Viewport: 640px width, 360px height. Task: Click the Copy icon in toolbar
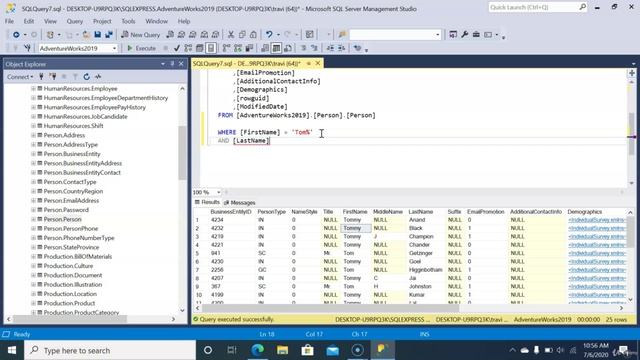pos(242,35)
